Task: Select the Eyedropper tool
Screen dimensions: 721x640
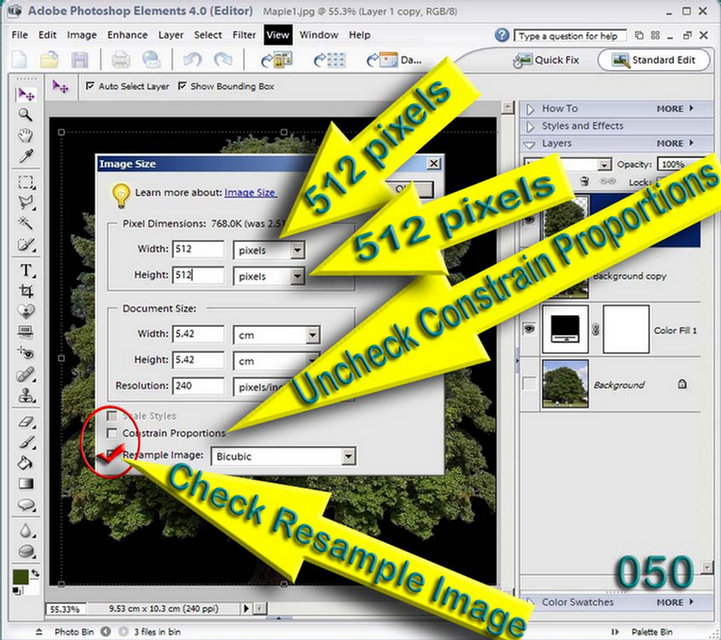Action: [x=25, y=156]
